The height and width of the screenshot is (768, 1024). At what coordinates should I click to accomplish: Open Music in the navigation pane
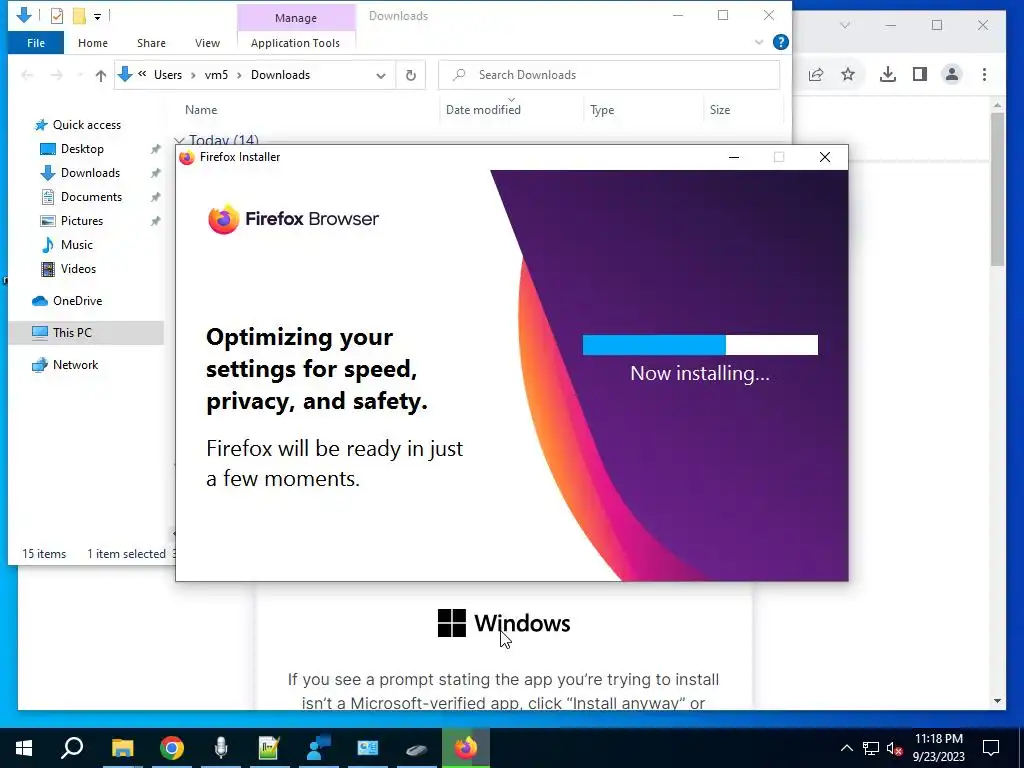coord(76,245)
